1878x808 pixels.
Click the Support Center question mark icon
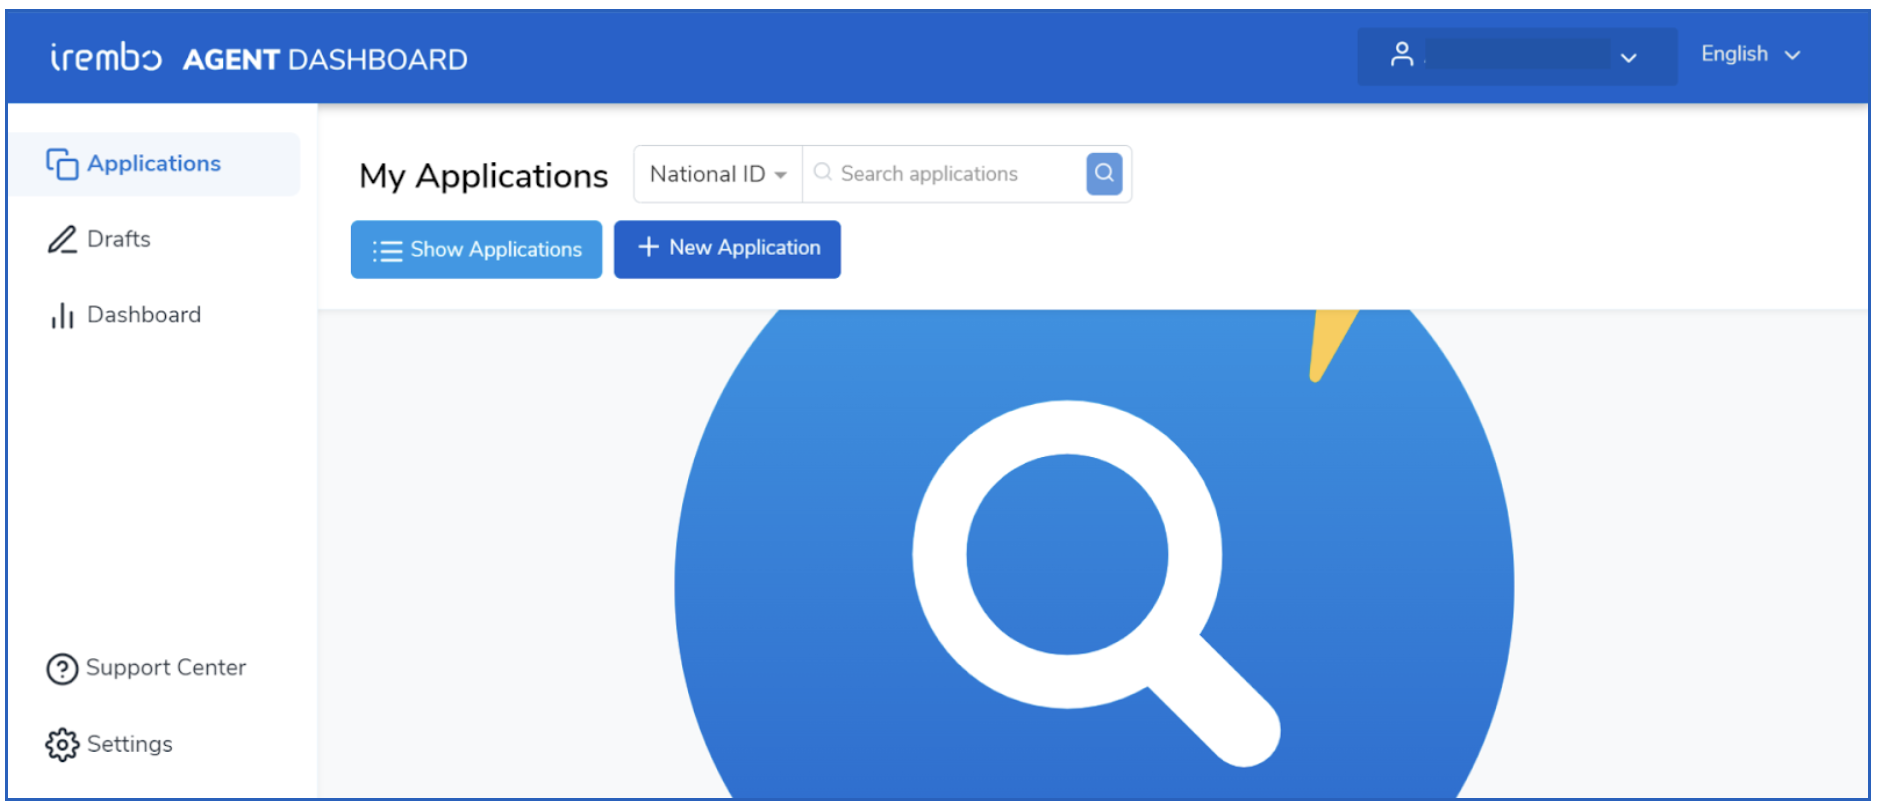click(62, 669)
